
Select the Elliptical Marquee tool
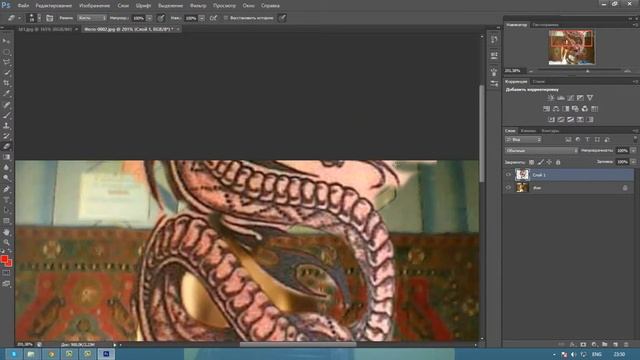point(6,52)
